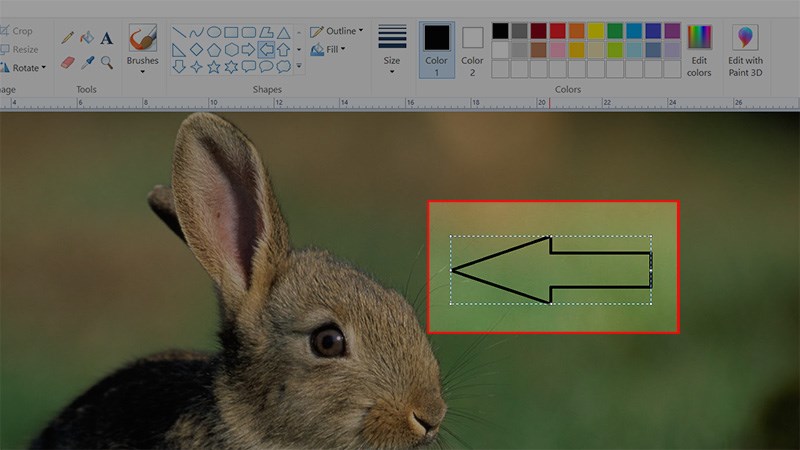Pick the green color swatch
This screenshot has width=800, height=450.
[615, 31]
